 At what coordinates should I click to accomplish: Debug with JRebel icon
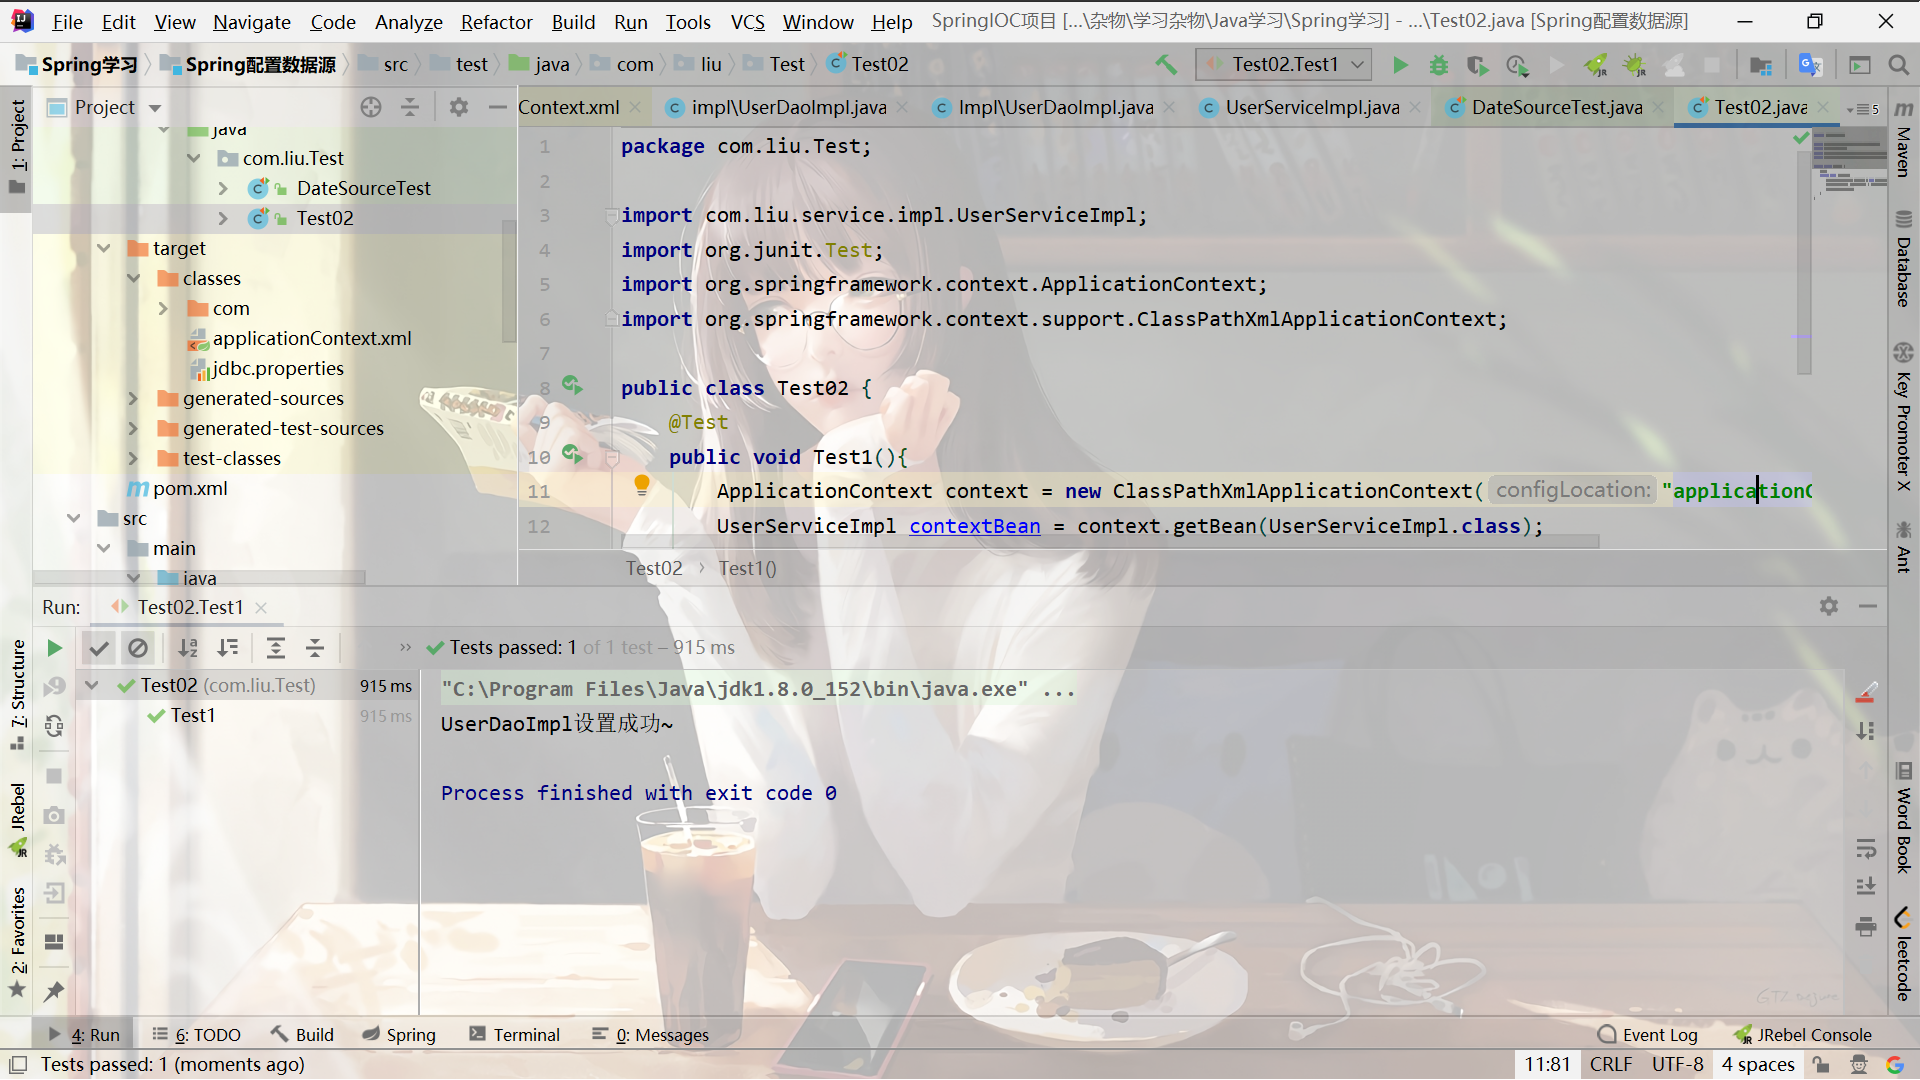(1634, 65)
